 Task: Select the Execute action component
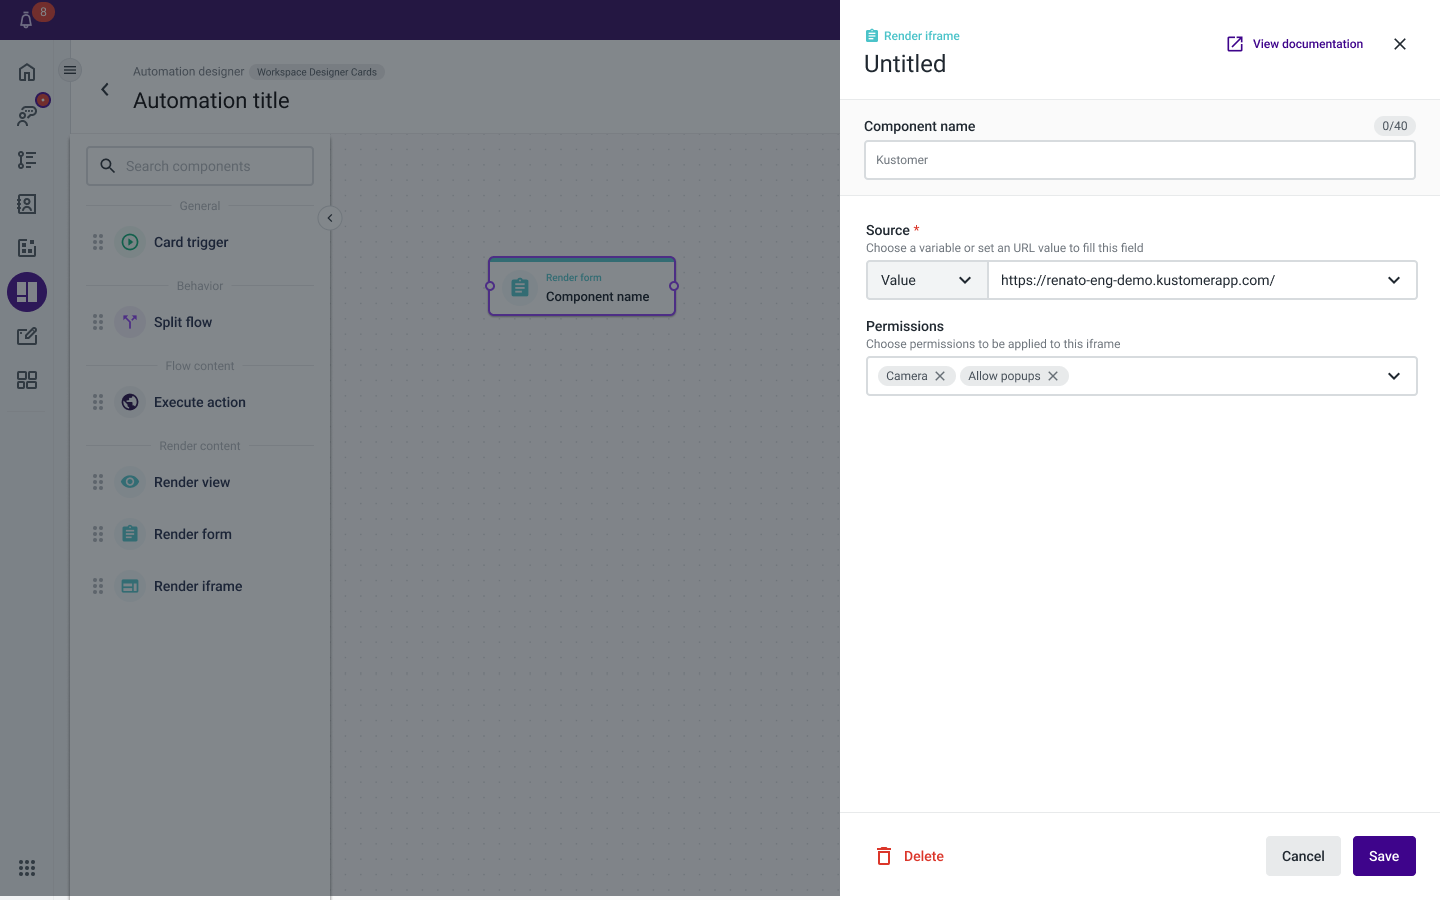pos(200,402)
